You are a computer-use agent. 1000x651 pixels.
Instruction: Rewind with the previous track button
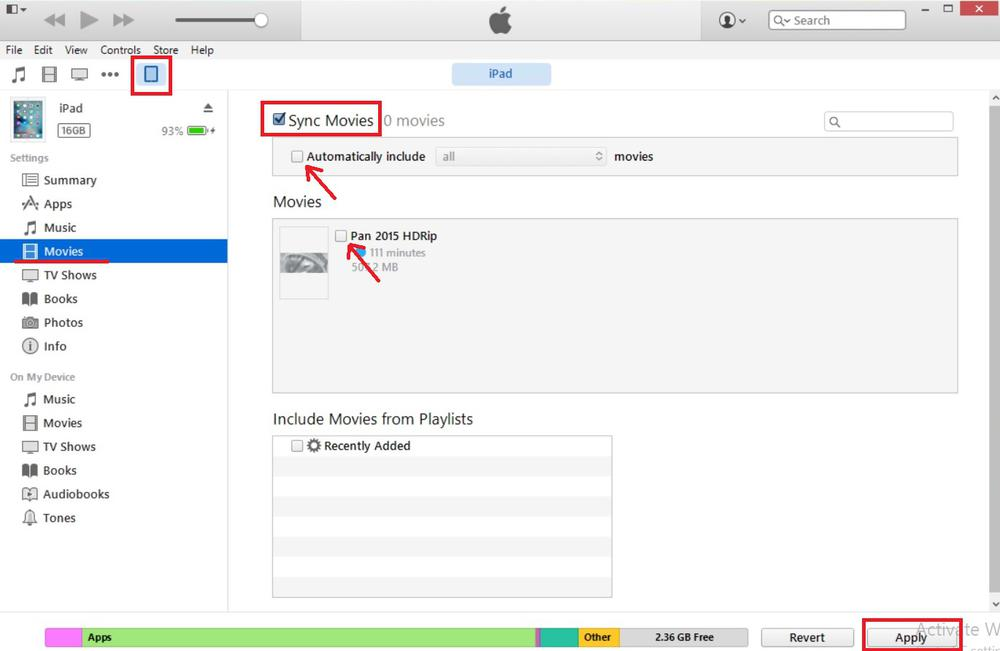tap(55, 20)
